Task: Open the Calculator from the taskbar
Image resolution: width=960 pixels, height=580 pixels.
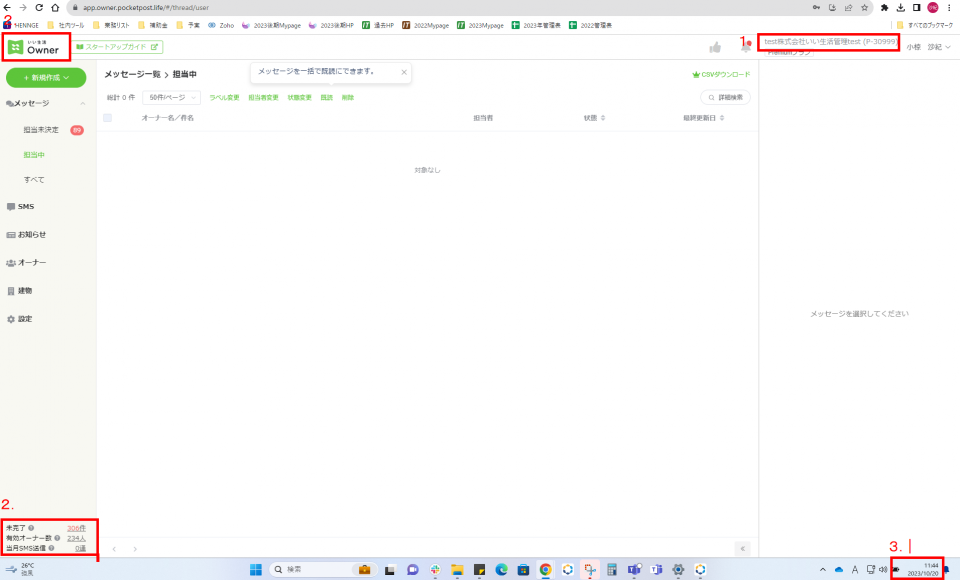Action: 612,570
